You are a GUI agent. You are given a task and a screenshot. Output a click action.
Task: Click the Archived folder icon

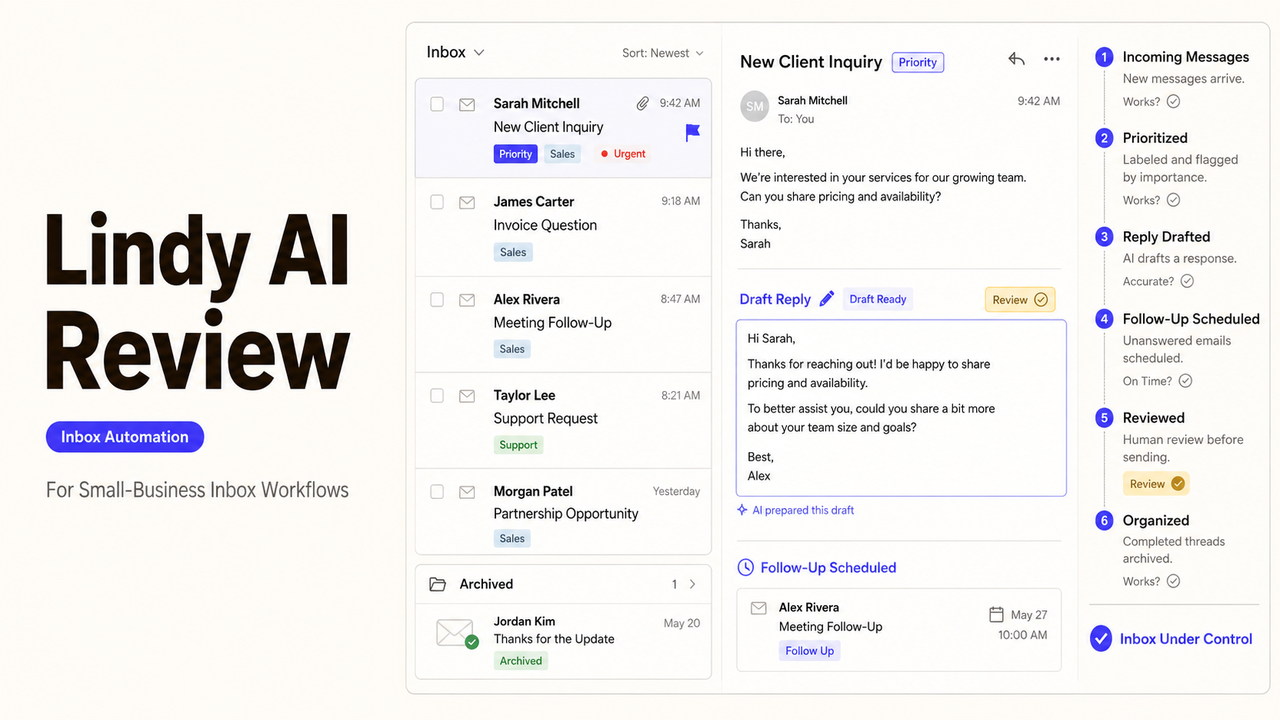tap(437, 584)
